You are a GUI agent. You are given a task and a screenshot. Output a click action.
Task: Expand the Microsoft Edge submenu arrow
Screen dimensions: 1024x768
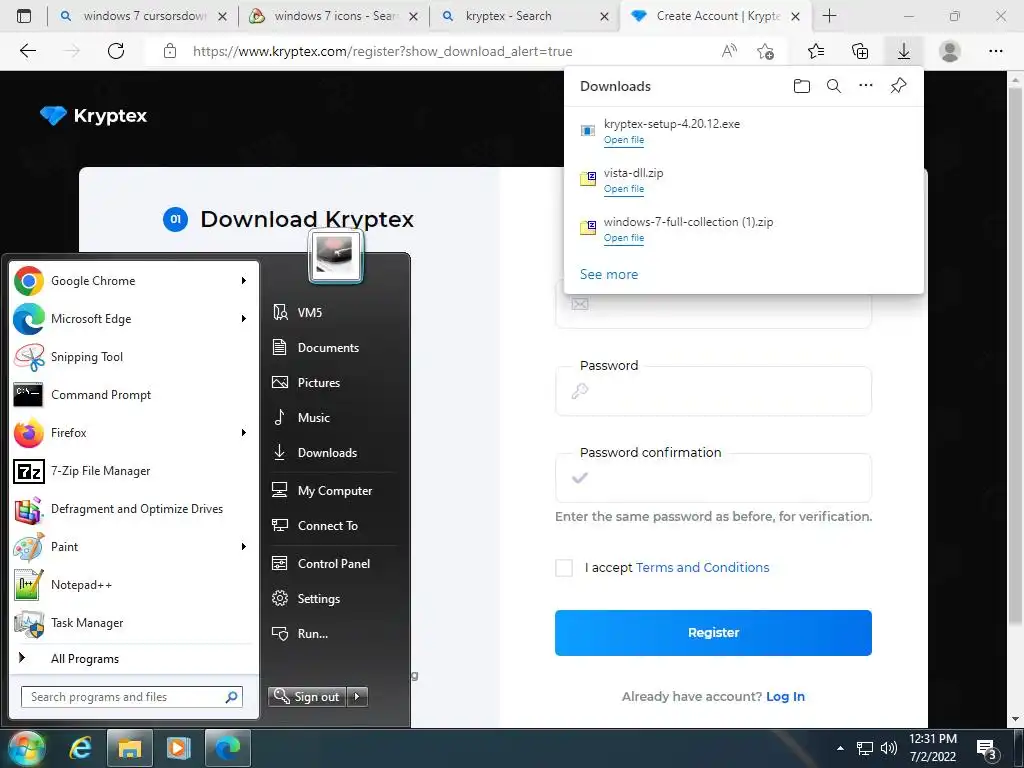click(244, 319)
